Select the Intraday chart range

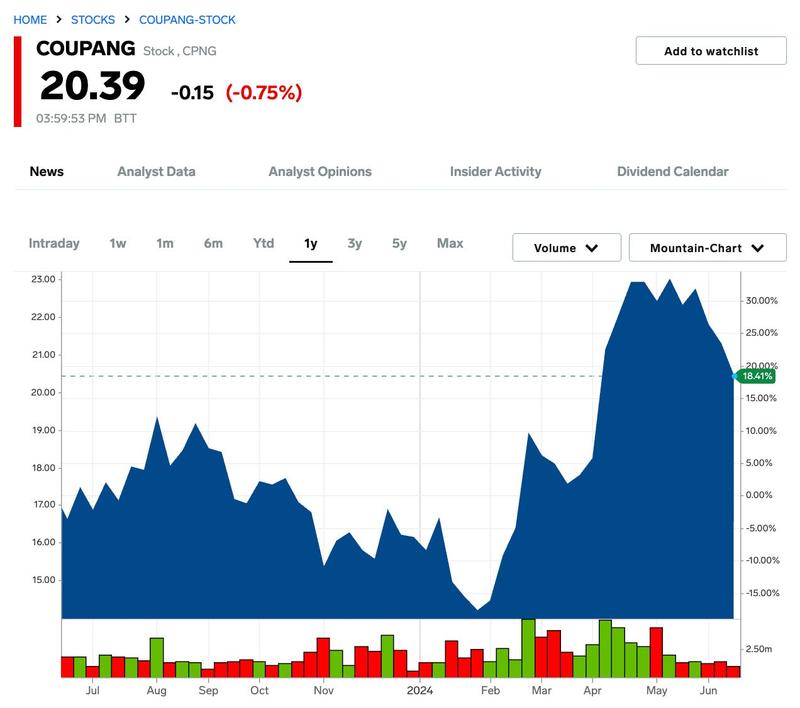[x=54, y=243]
